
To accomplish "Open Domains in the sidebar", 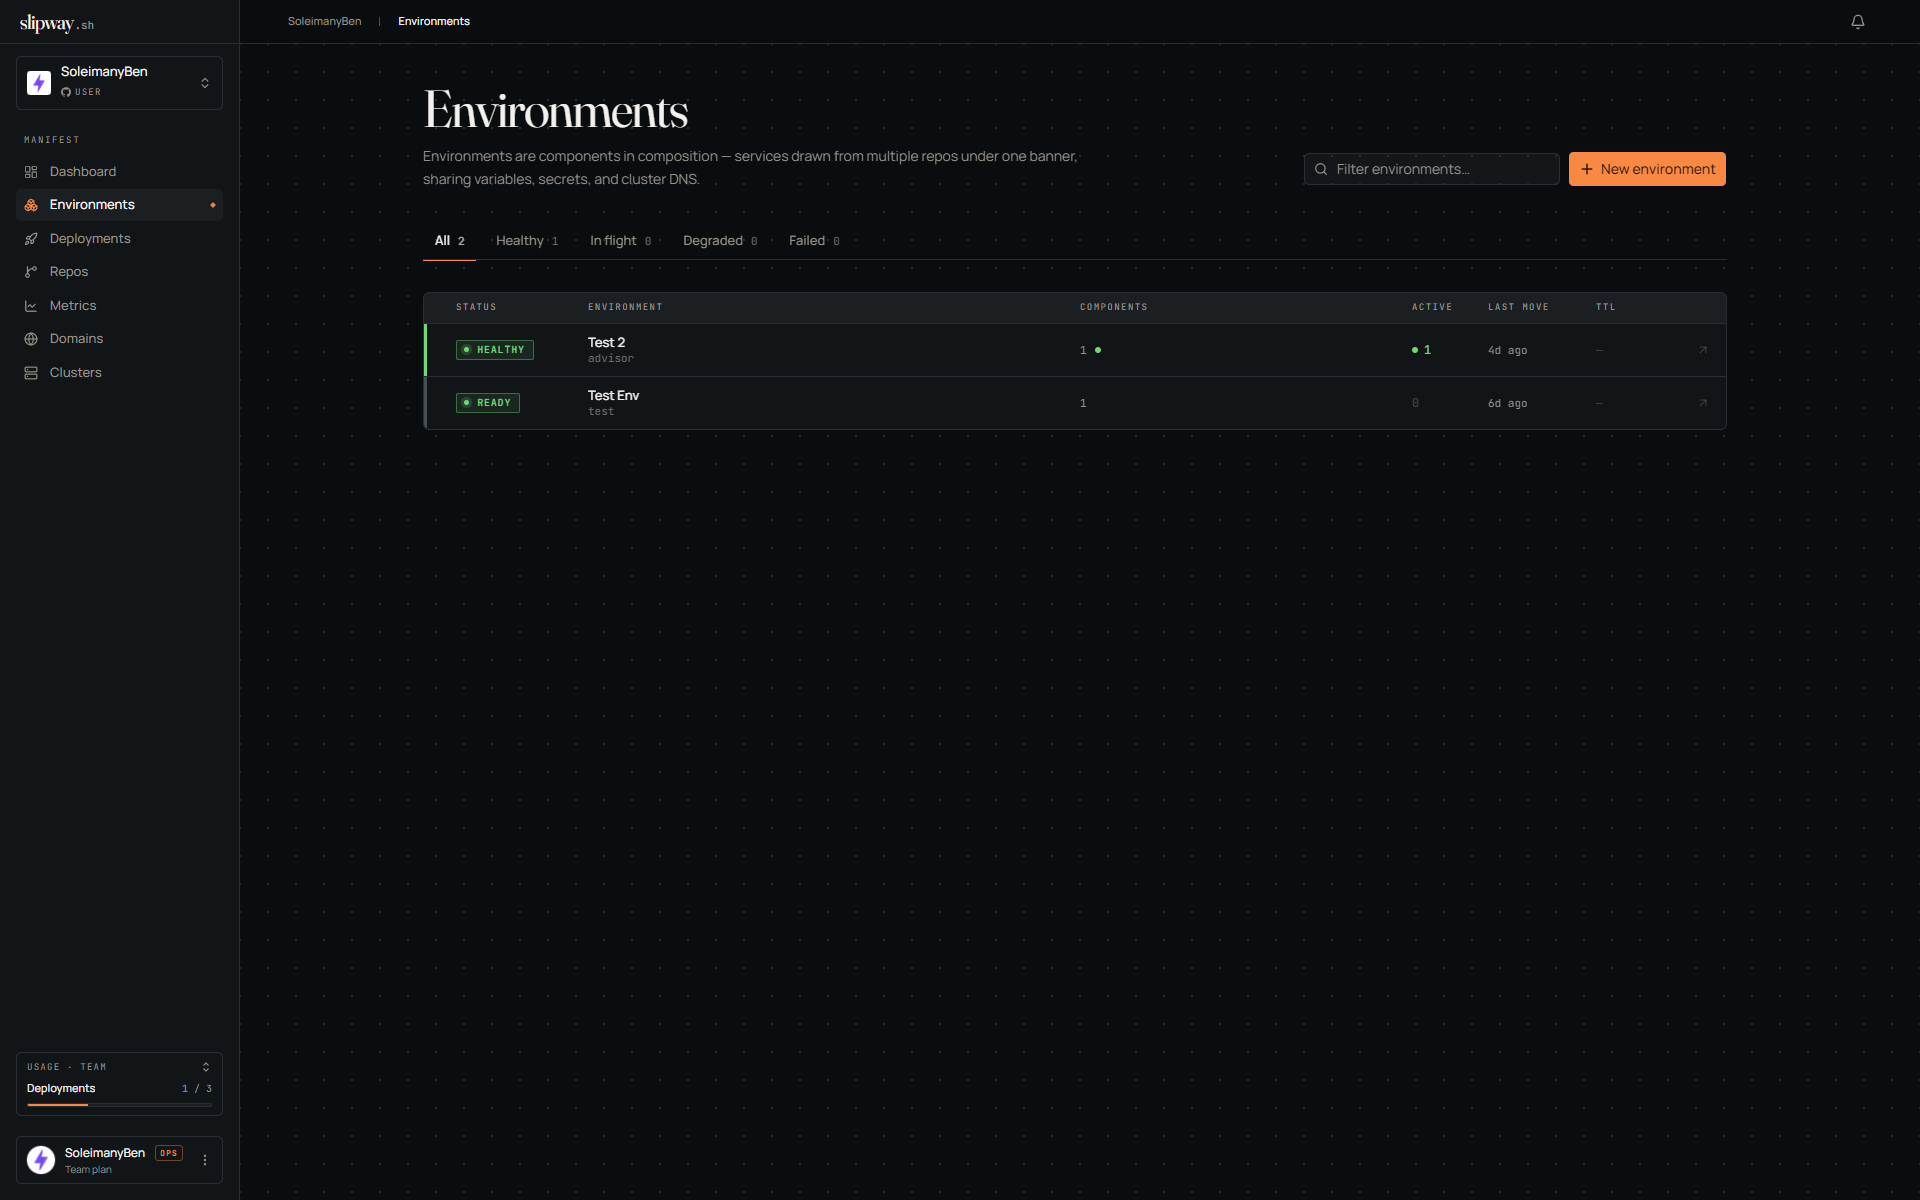I will point(119,339).
